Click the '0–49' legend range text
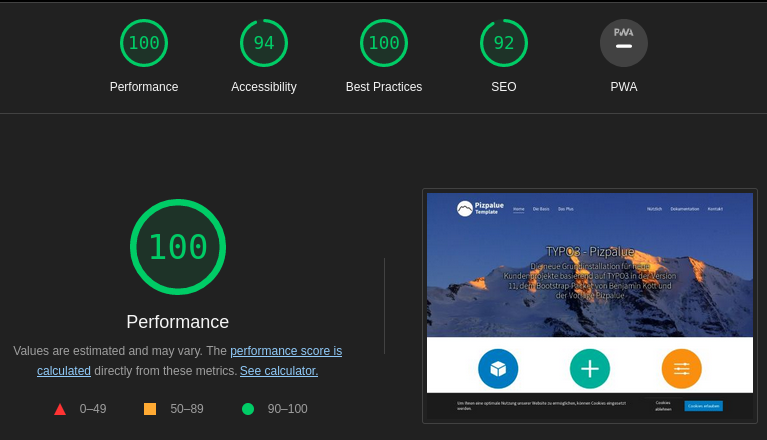Screen dimensions: 767x440 point(93,409)
